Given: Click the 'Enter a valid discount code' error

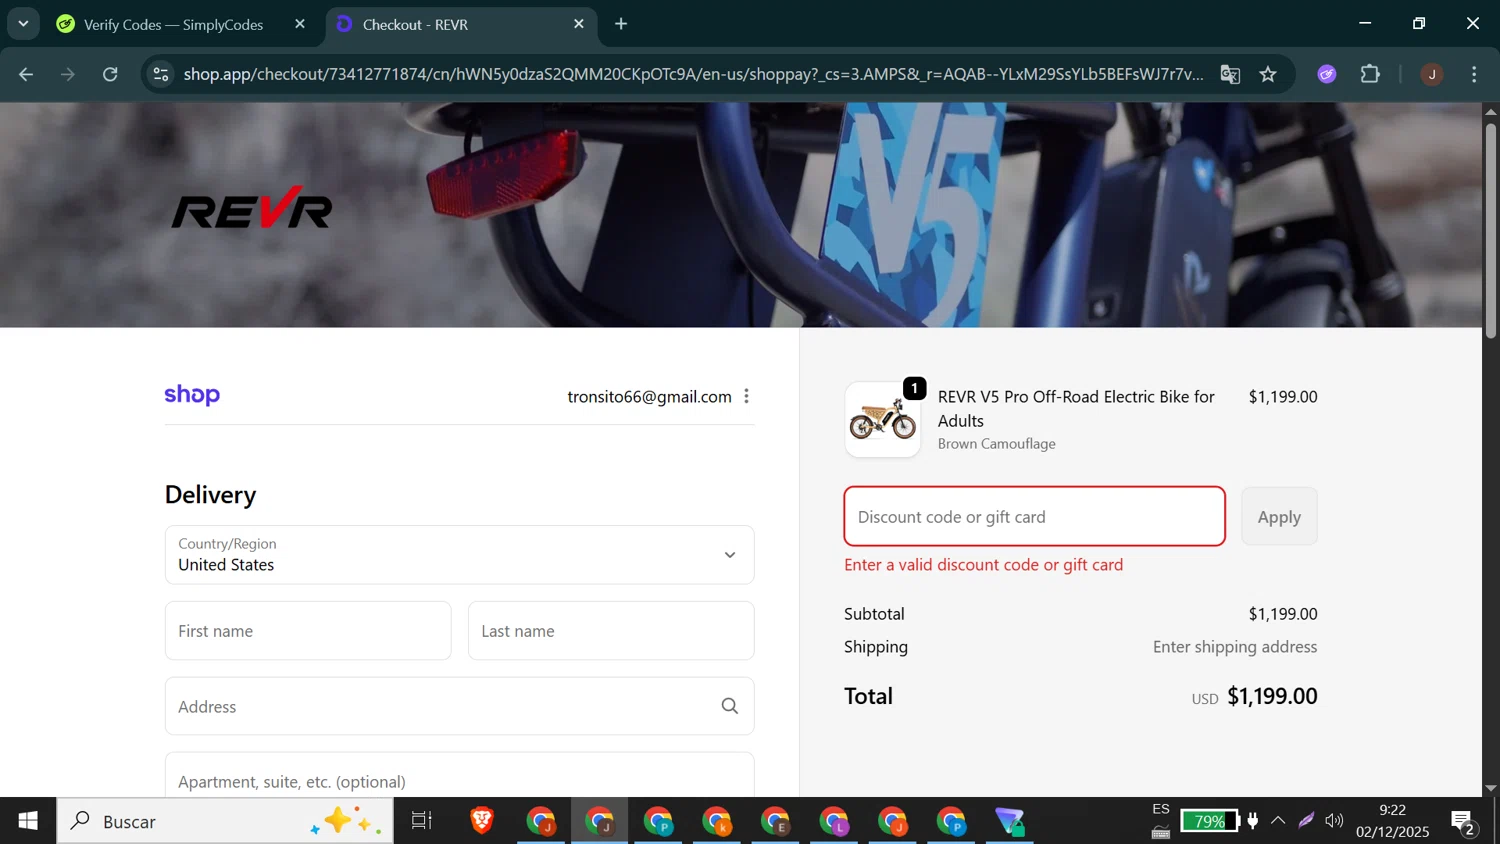Looking at the screenshot, I should pos(983,565).
